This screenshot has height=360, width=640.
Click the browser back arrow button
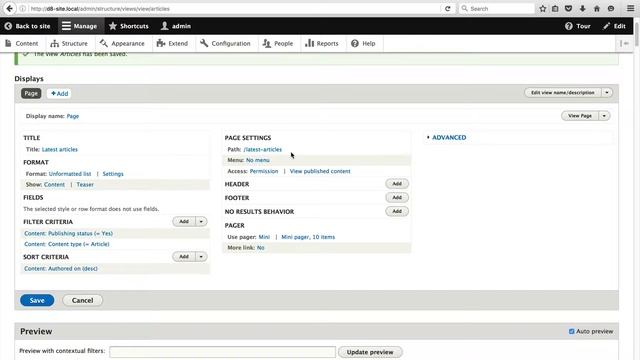tap(9, 9)
